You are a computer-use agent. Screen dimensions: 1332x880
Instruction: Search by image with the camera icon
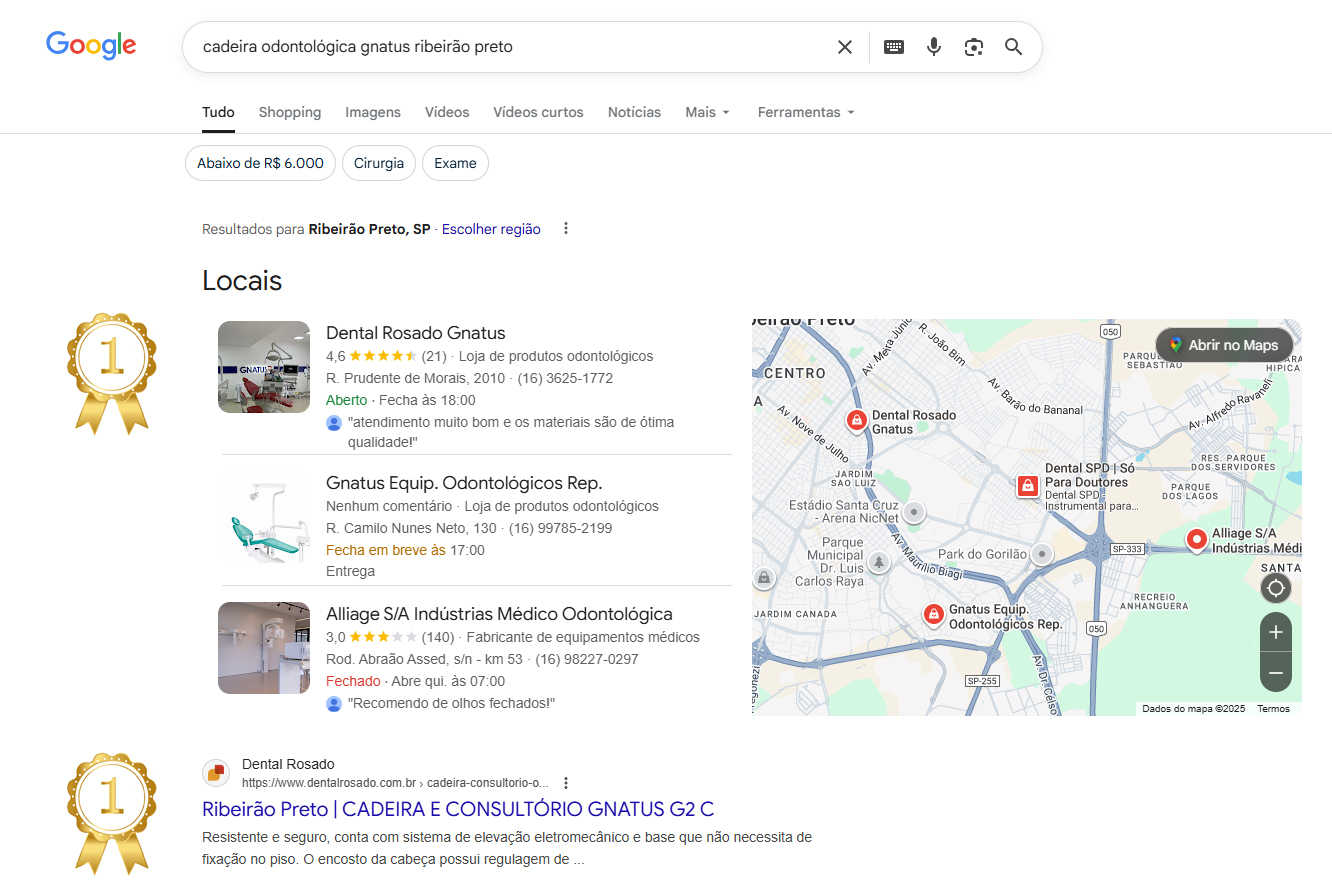coord(974,47)
